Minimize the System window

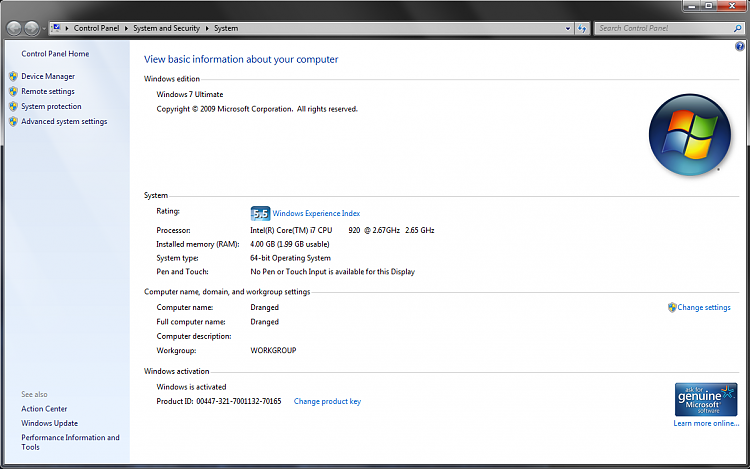point(692,6)
